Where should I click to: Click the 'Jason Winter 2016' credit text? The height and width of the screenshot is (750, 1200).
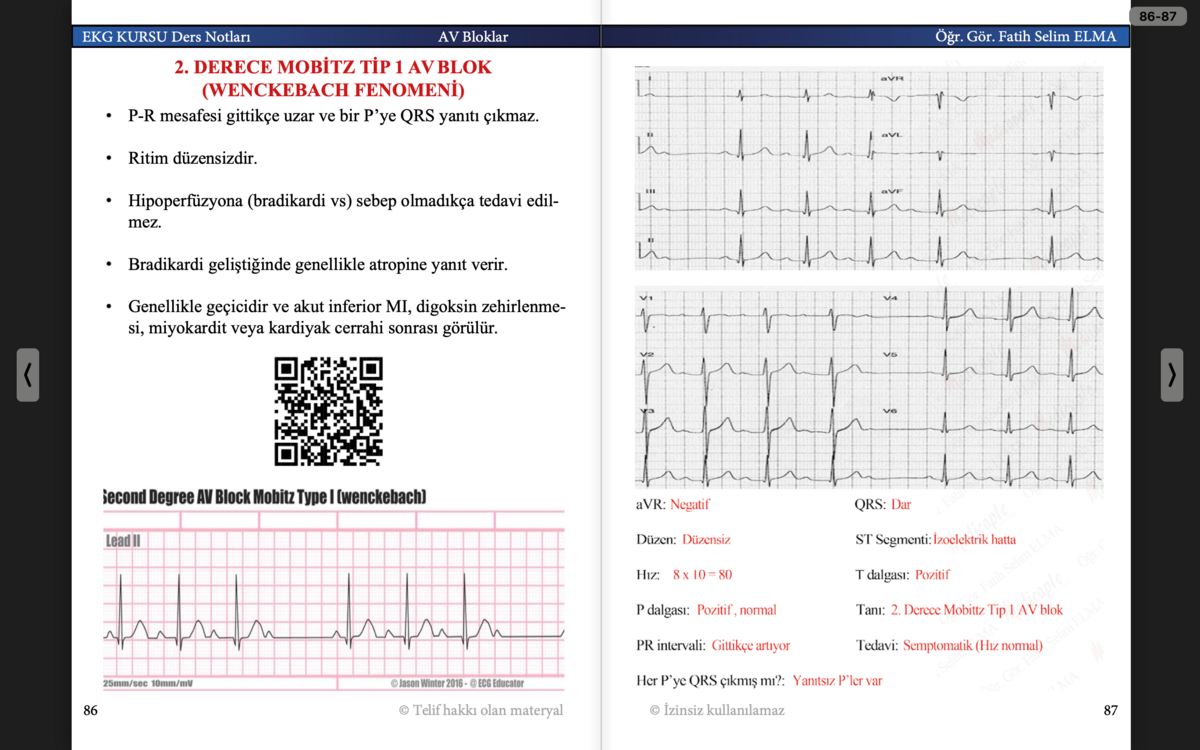pos(456,684)
